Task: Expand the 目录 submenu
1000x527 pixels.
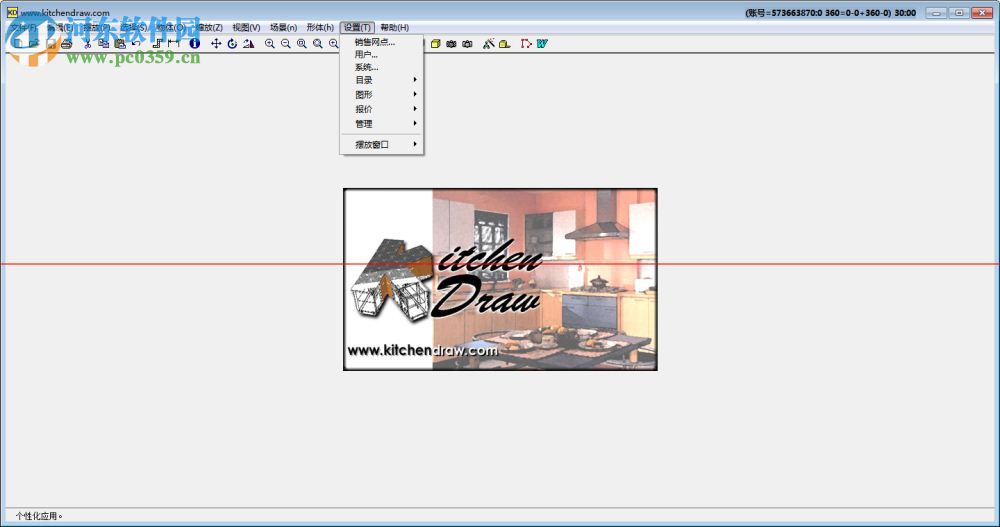Action: coord(382,80)
